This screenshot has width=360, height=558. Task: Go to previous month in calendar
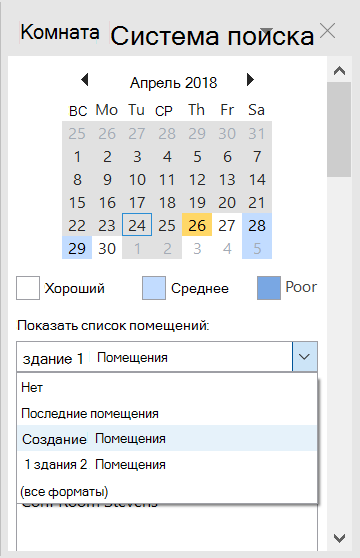point(85,80)
